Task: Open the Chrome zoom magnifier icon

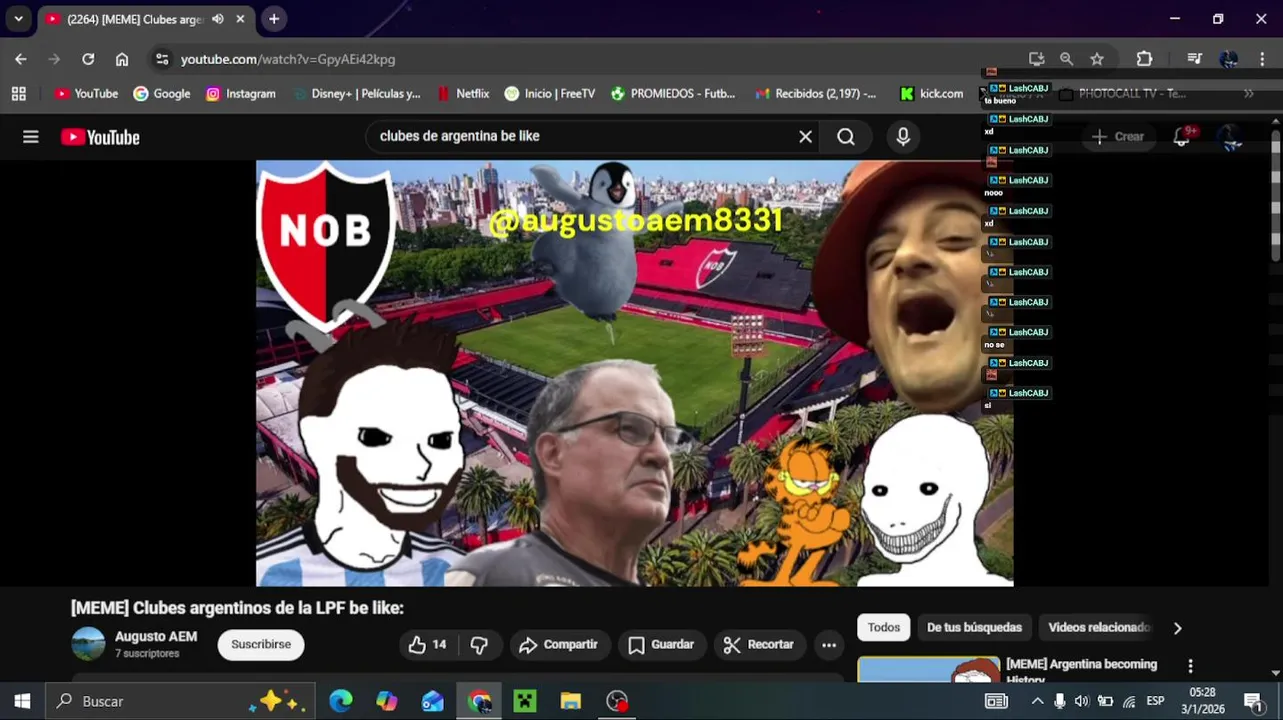Action: coord(1066,59)
